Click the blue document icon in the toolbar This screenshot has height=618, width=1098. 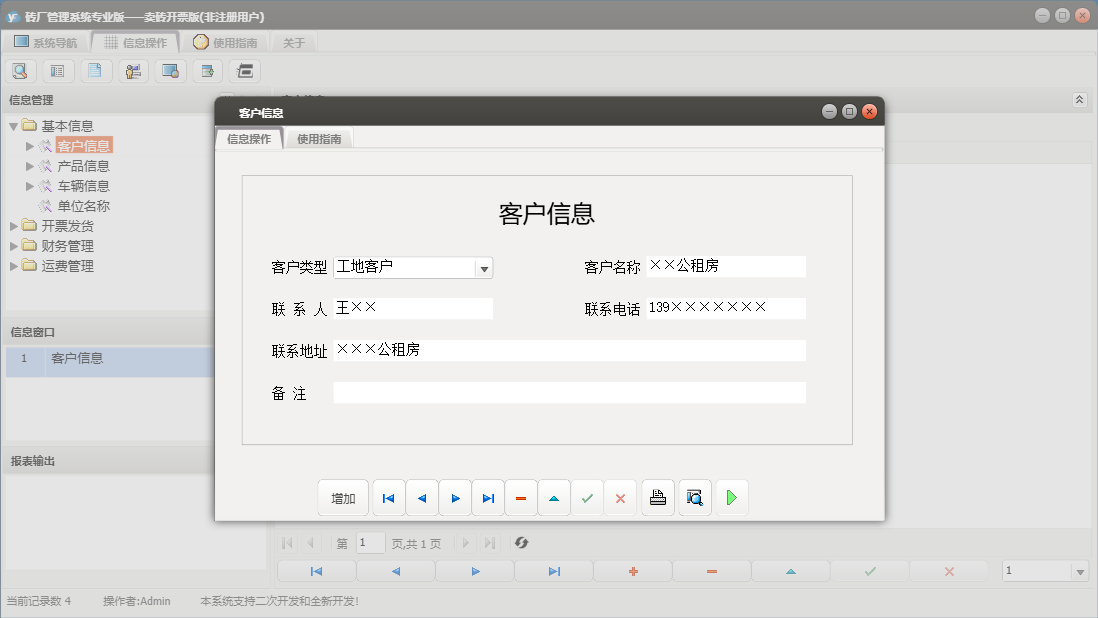[x=95, y=71]
